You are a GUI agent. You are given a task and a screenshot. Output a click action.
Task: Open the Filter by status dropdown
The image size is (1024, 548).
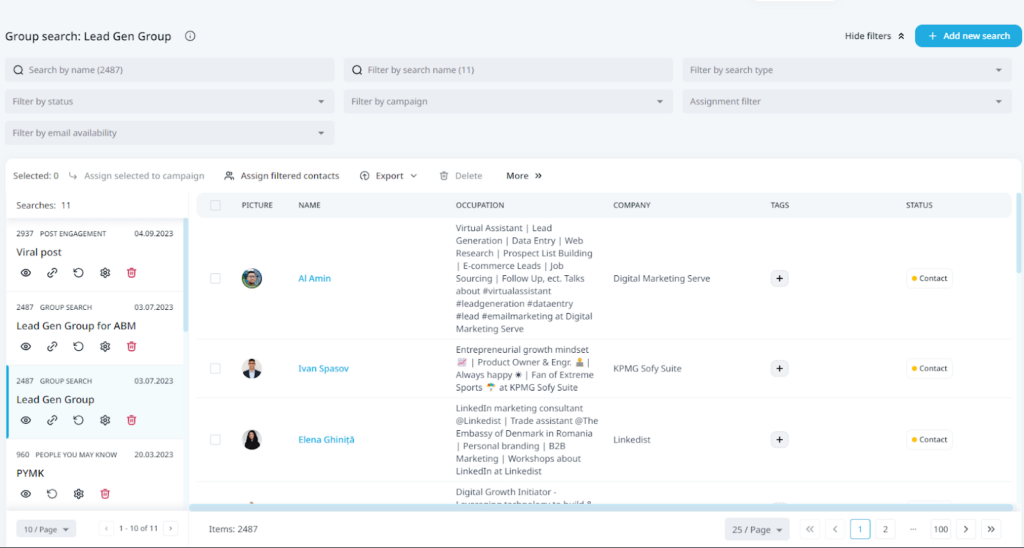click(169, 101)
